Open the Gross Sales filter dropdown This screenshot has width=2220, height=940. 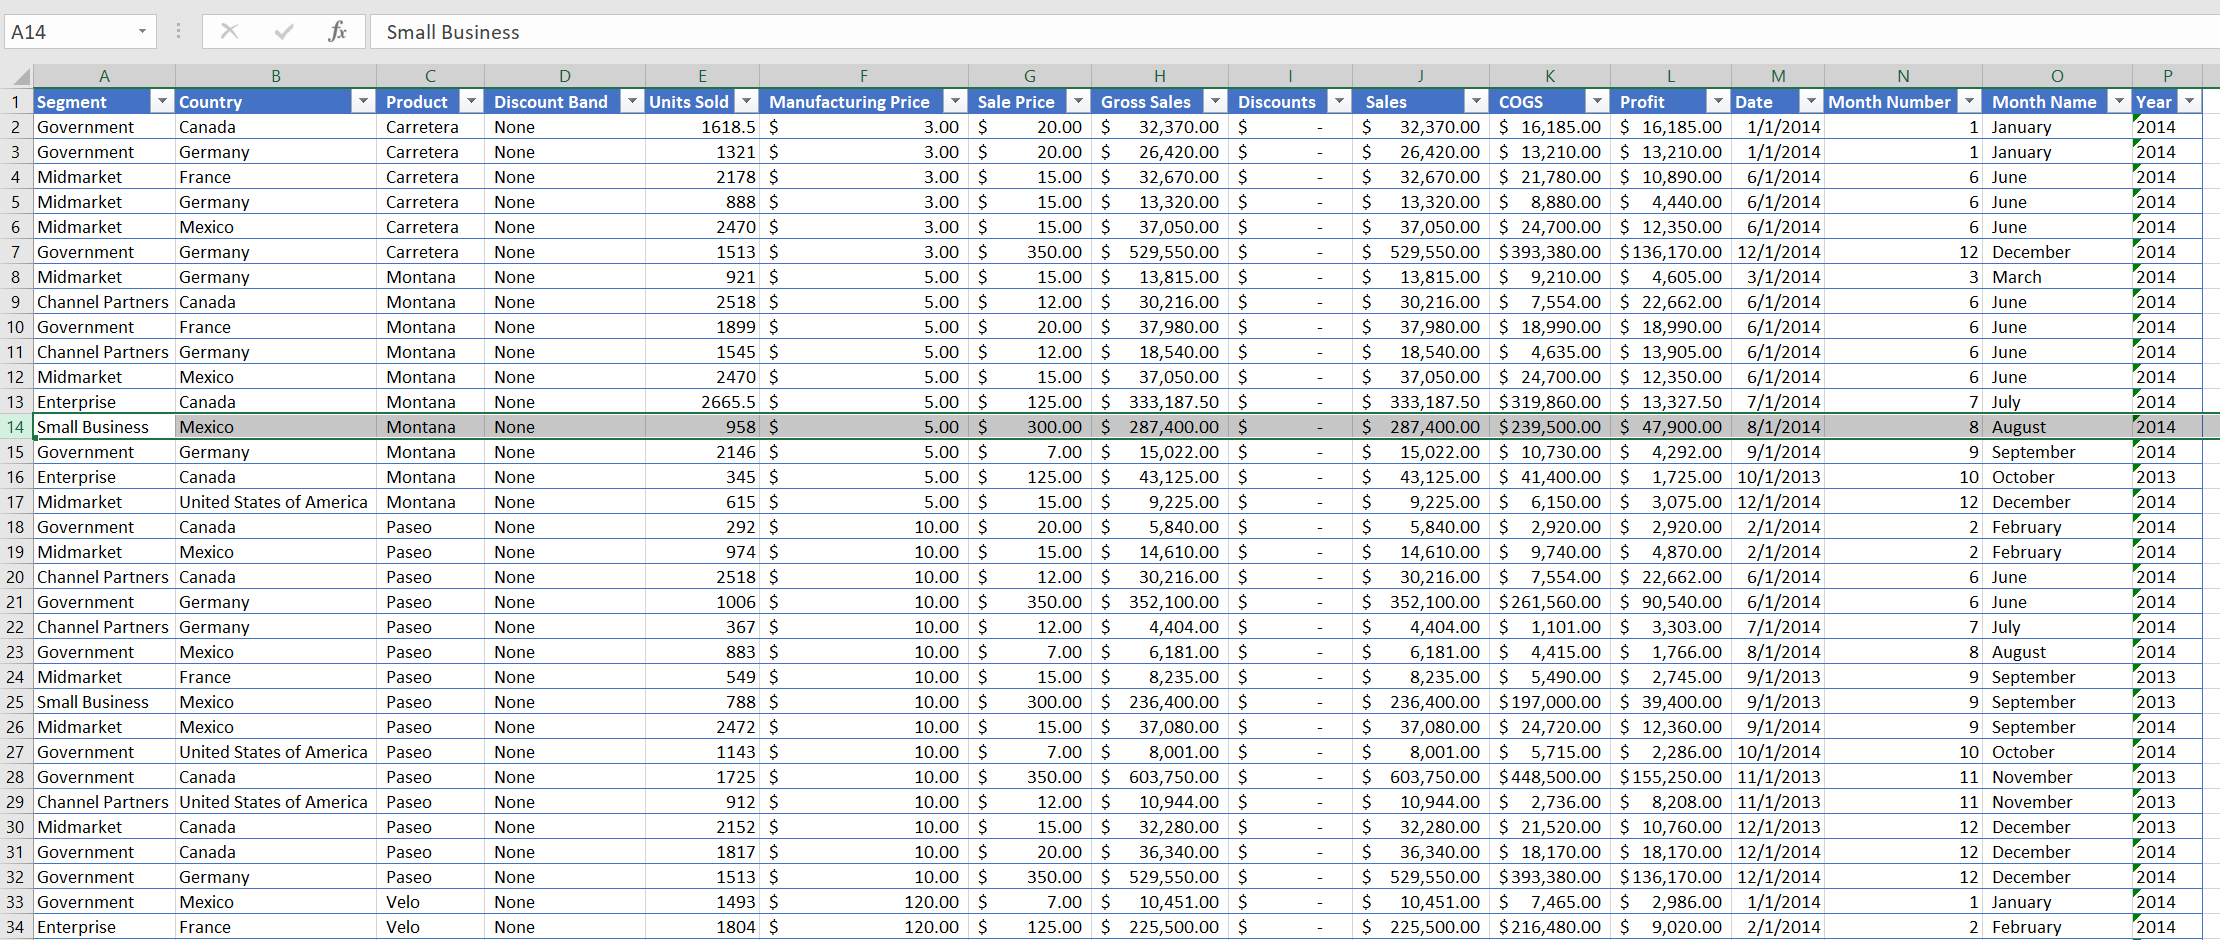pos(1215,101)
